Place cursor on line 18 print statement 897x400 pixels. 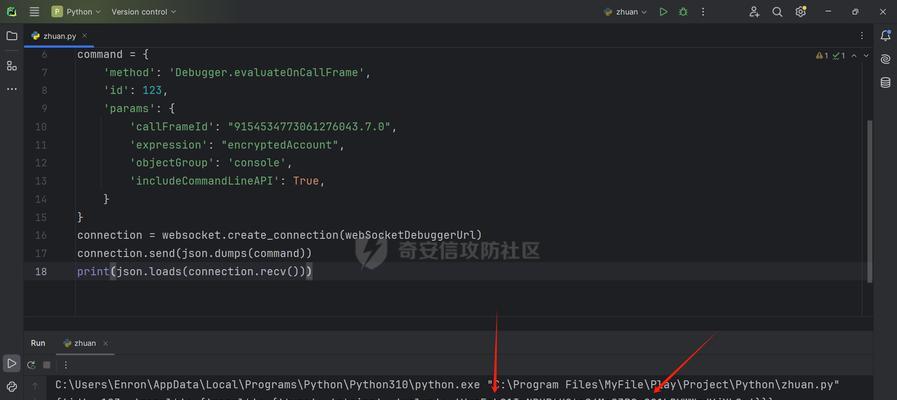pyautogui.click(x=195, y=271)
